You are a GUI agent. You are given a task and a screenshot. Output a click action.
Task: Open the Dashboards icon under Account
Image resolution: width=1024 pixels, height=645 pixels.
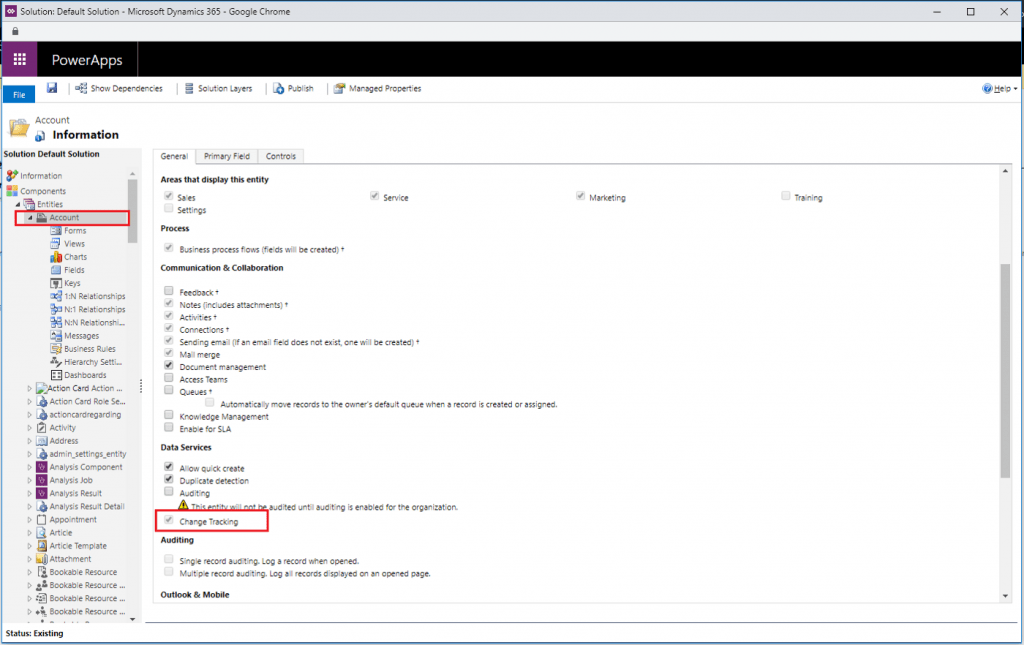coord(56,375)
